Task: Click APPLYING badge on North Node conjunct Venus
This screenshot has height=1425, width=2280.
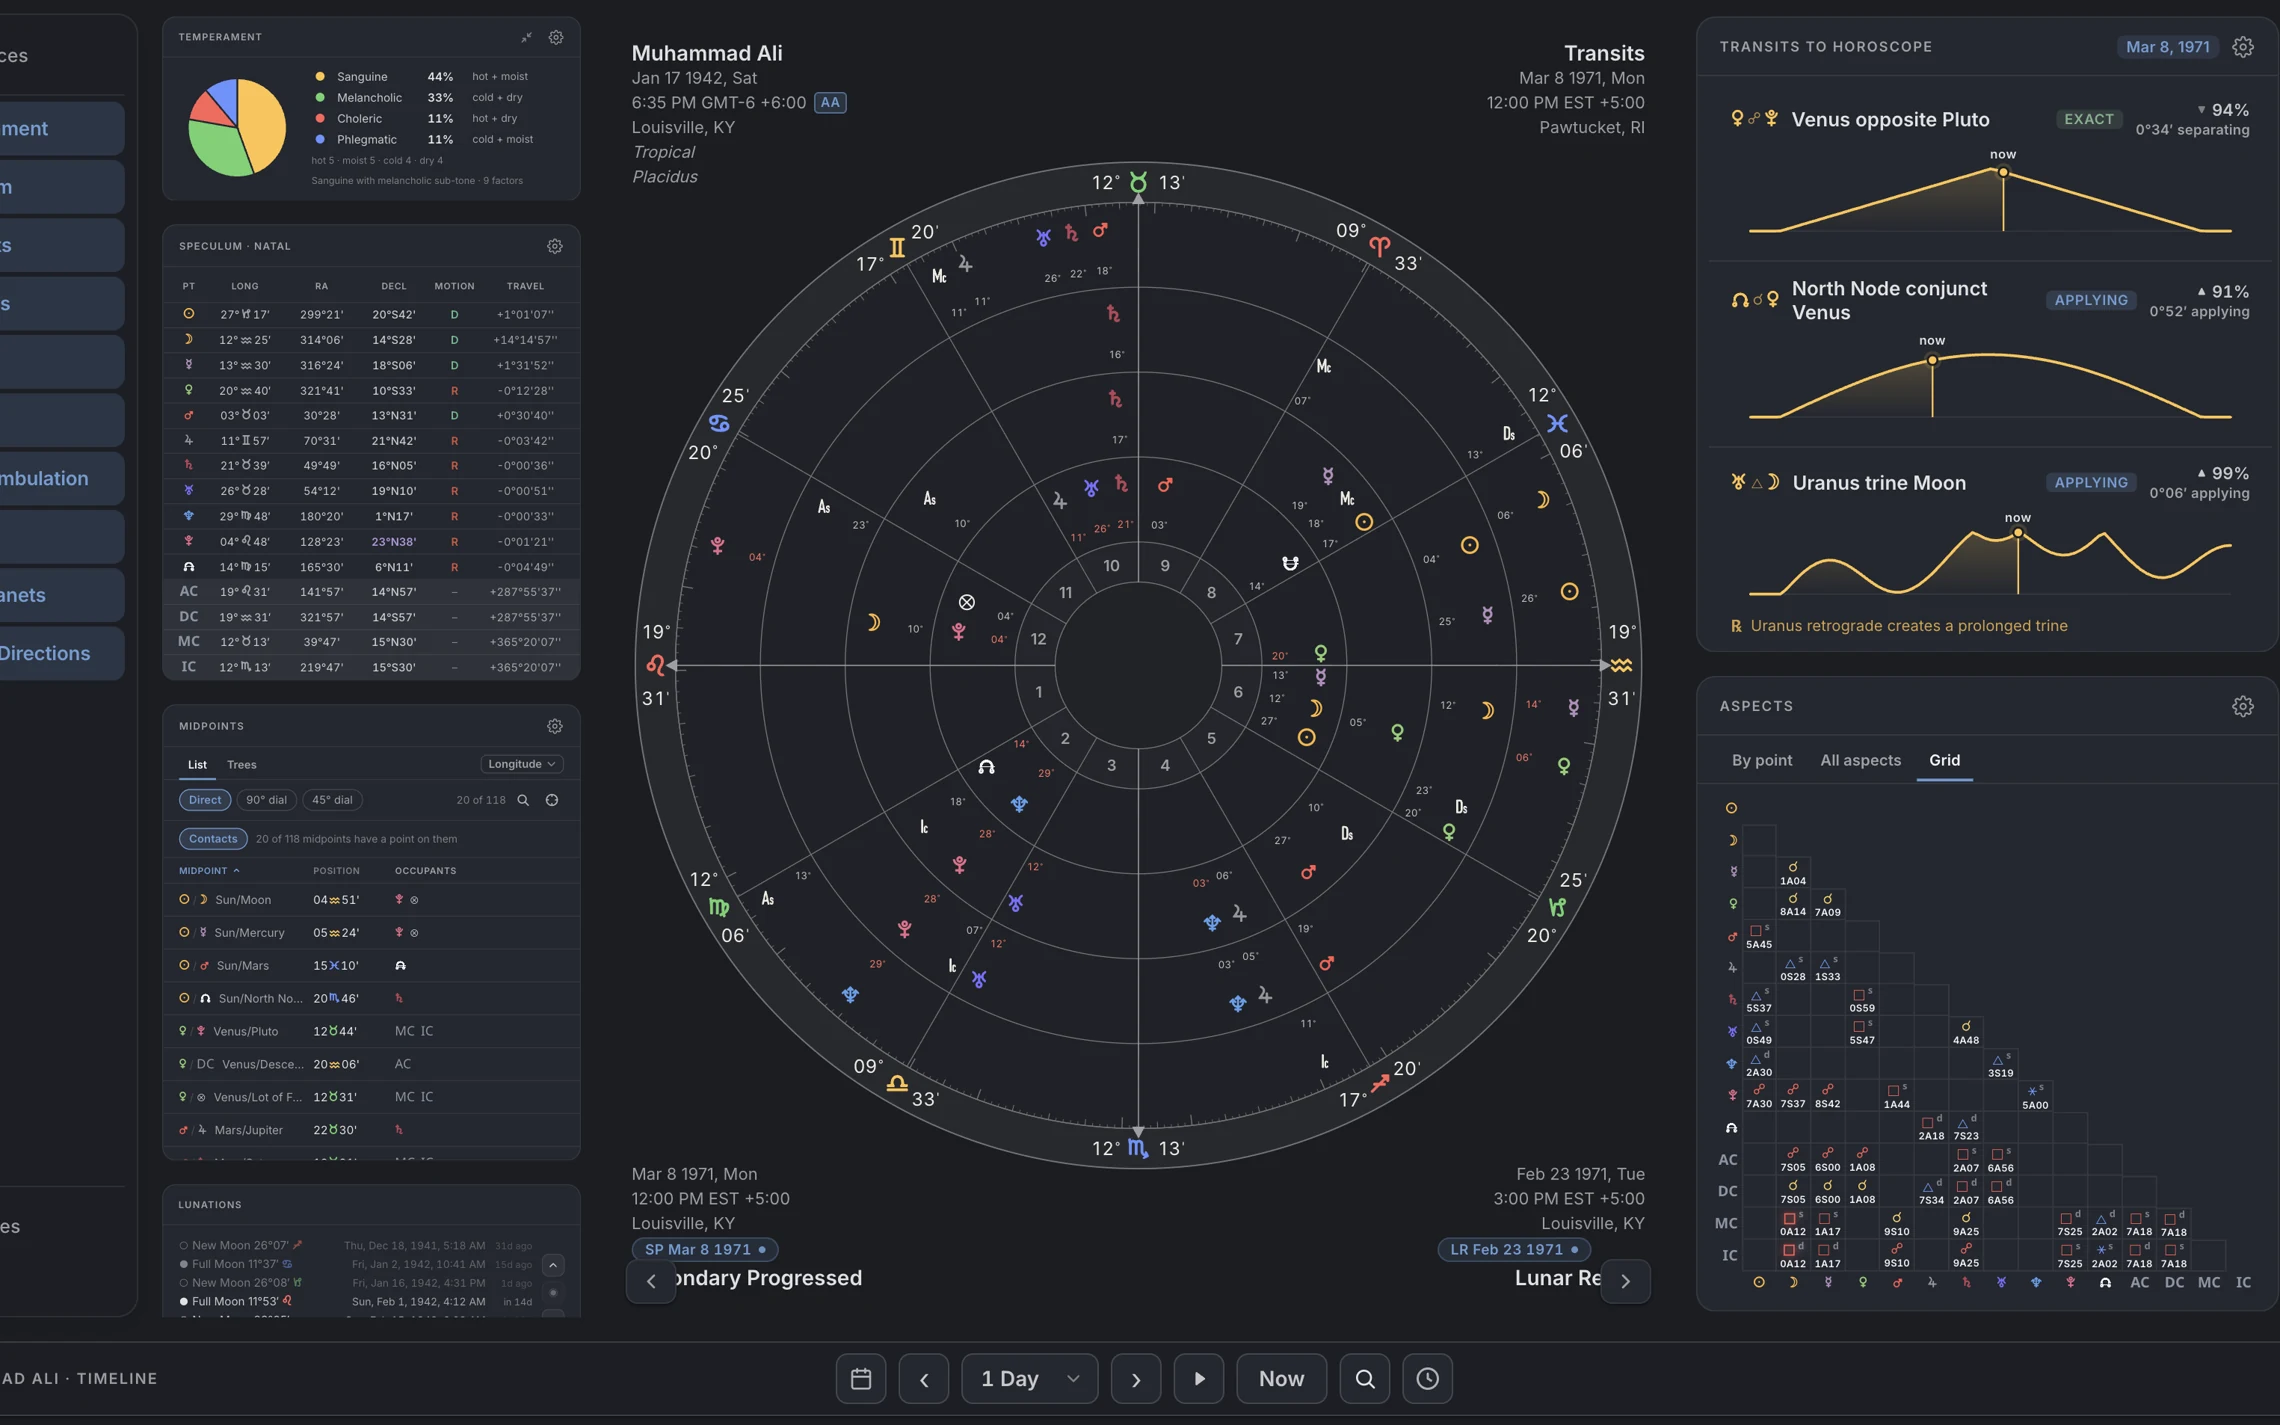Action: [2091, 300]
